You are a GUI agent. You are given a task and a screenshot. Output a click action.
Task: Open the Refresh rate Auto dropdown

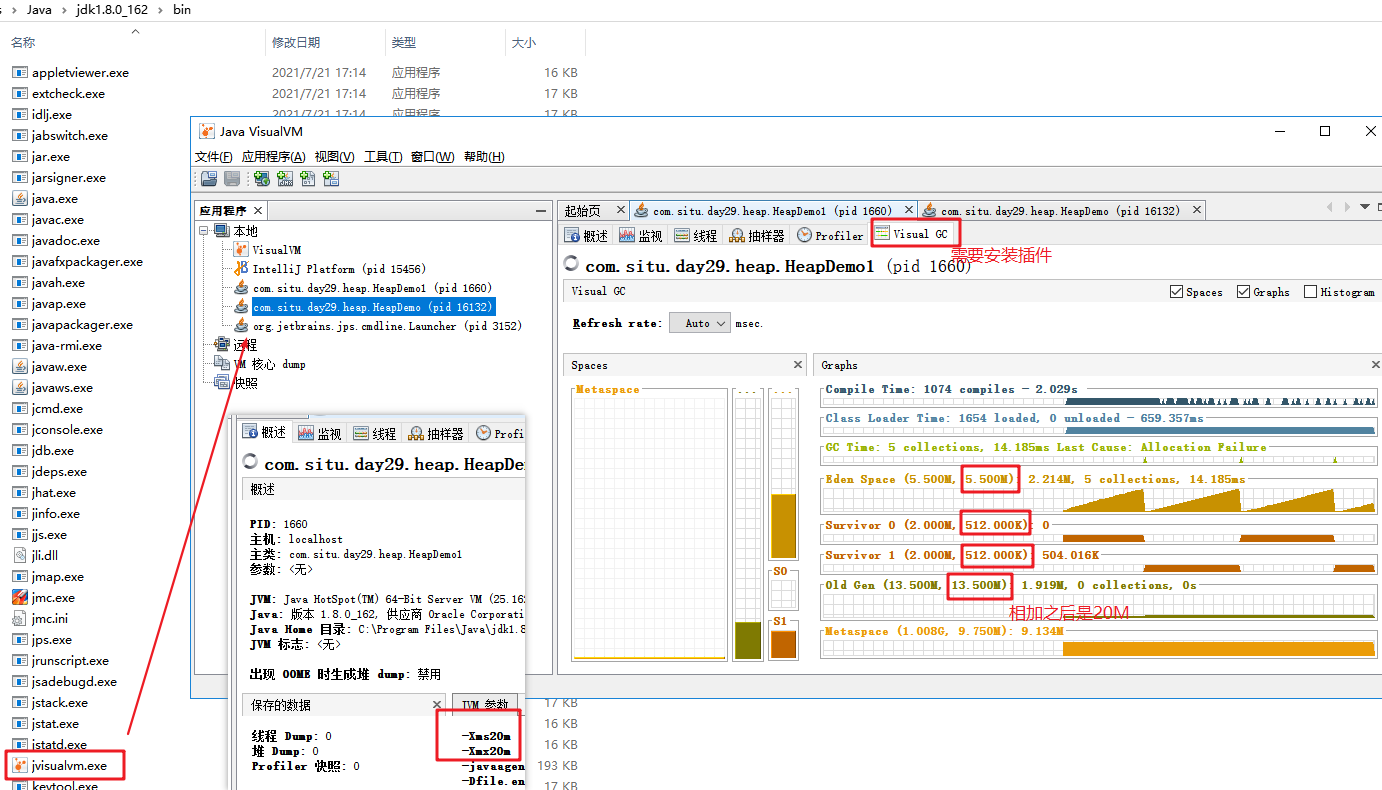tap(700, 323)
